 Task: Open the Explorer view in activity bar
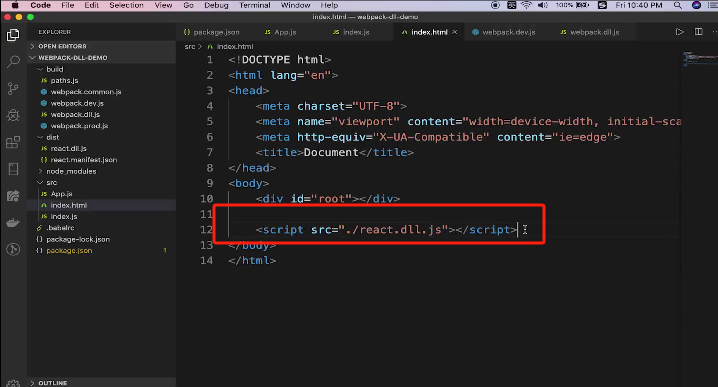click(13, 35)
